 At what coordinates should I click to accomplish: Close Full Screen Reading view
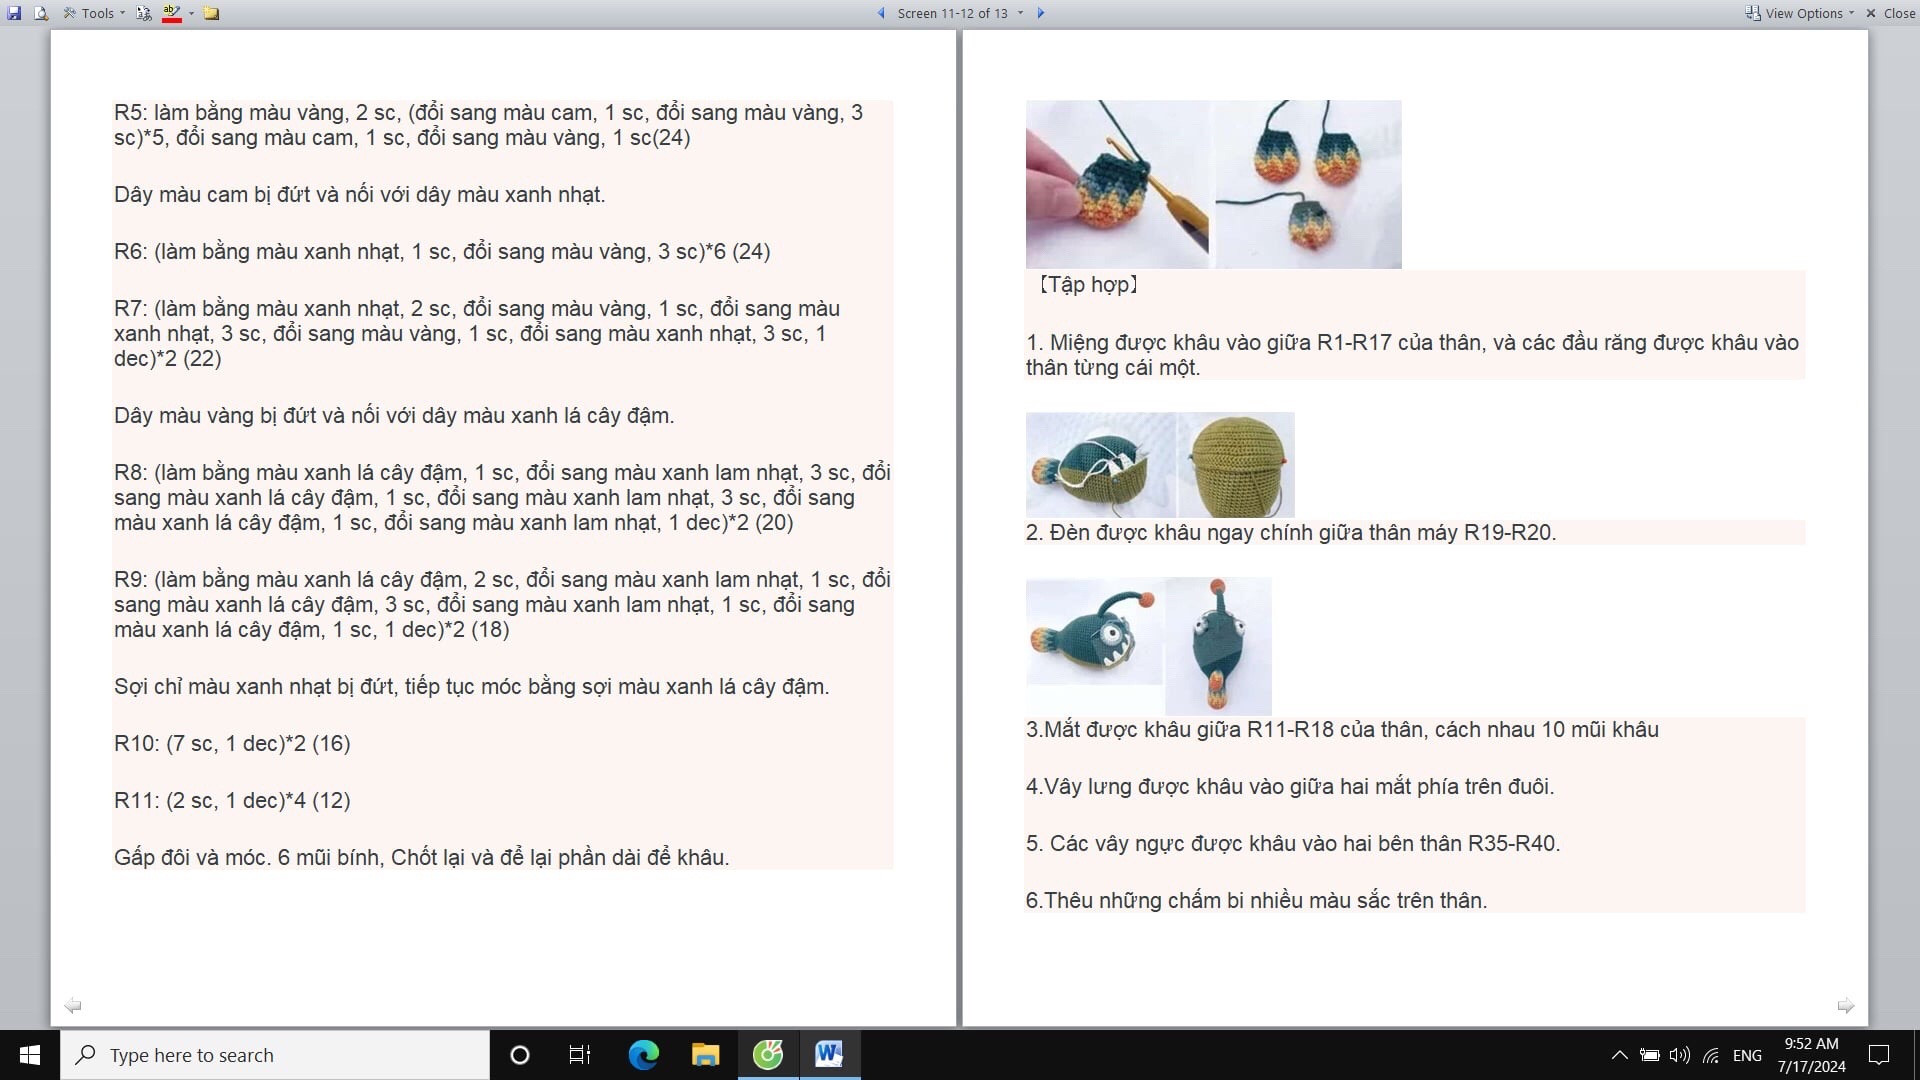[x=1890, y=13]
